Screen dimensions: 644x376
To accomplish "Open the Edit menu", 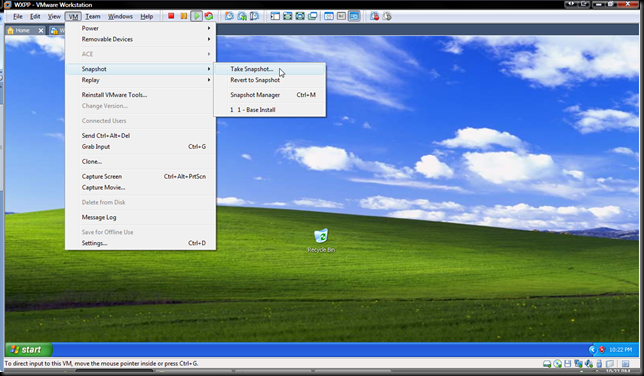I will tap(35, 16).
